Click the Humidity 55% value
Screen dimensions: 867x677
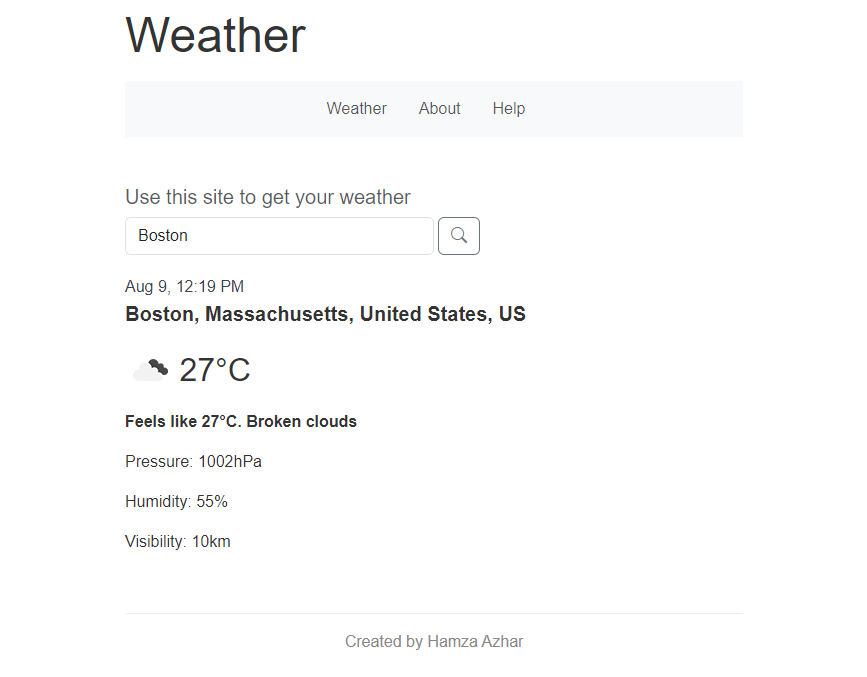[x=176, y=501]
